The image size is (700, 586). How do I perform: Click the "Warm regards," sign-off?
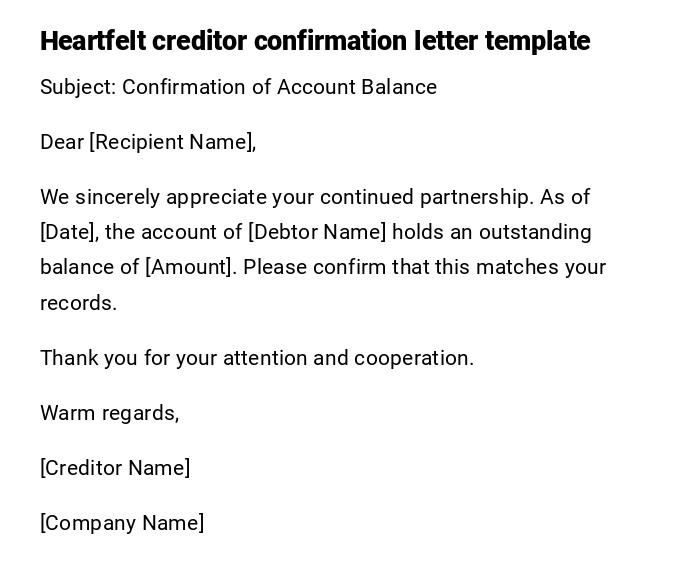109,413
